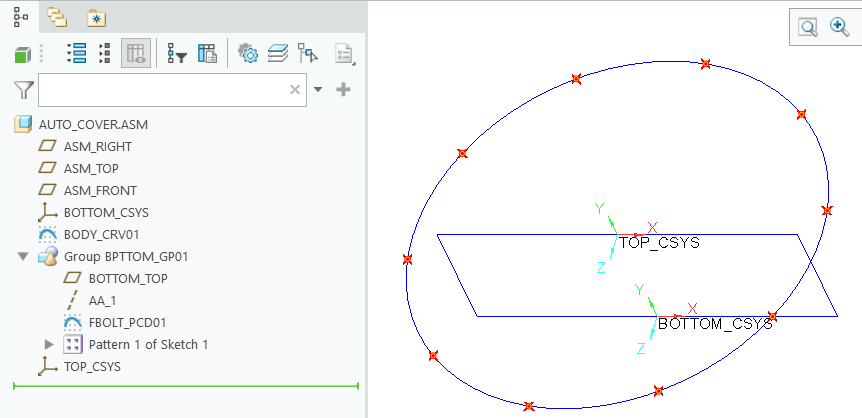Screen dimensions: 862x418
Task: Click the zoom area magnifier icon
Action: 808,27
